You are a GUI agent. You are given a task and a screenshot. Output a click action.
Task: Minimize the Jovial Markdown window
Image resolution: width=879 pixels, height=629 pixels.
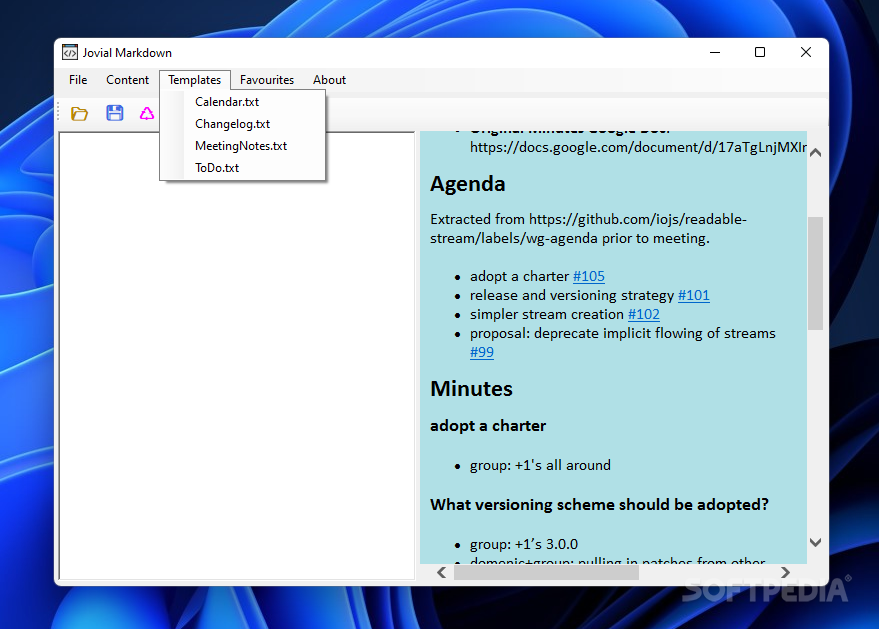[715, 52]
